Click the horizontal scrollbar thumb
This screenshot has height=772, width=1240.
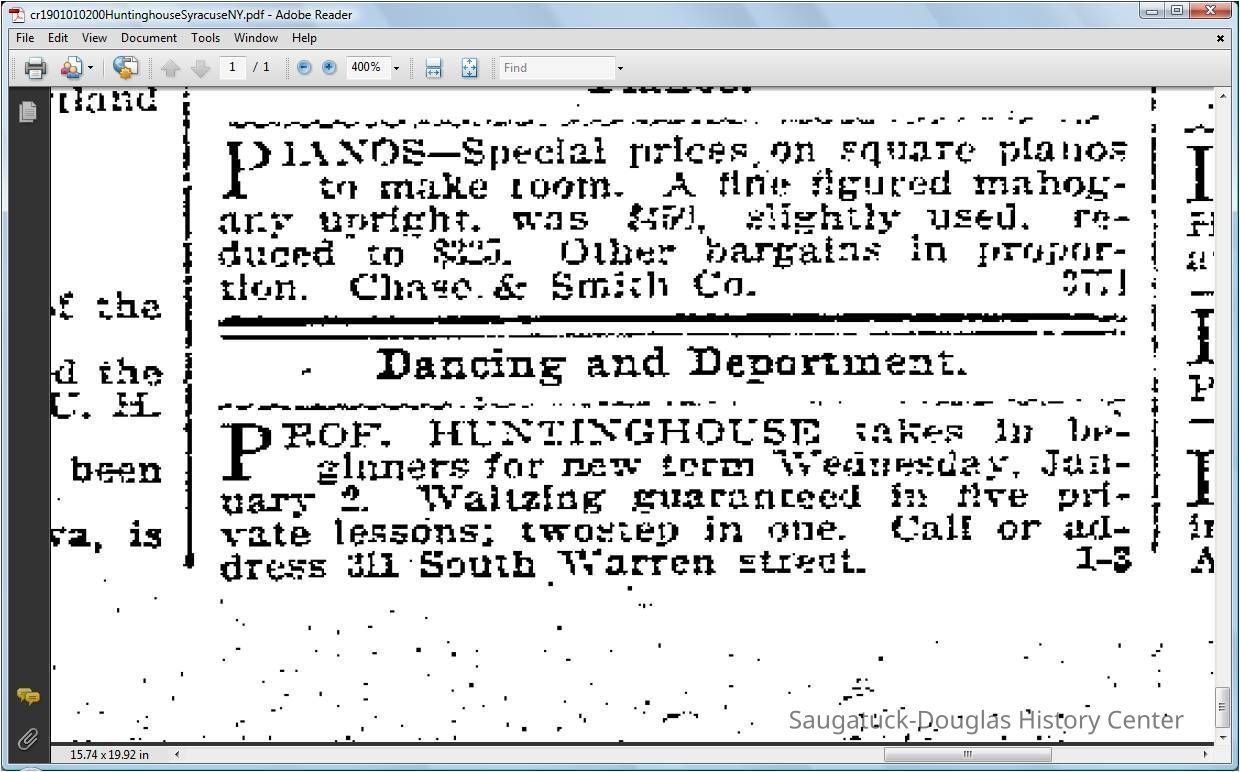[x=967, y=755]
